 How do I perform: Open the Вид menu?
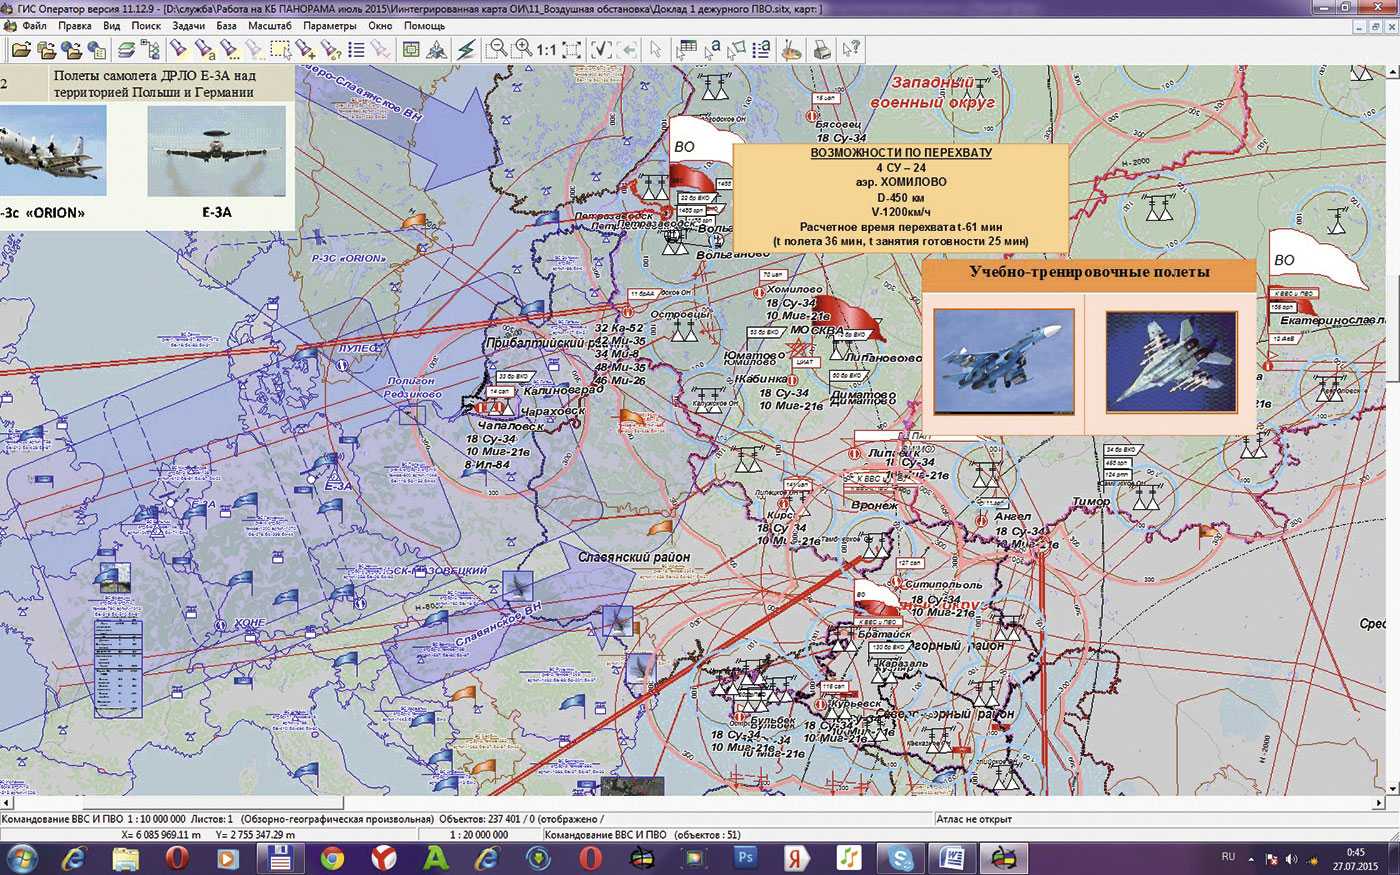tap(112, 26)
